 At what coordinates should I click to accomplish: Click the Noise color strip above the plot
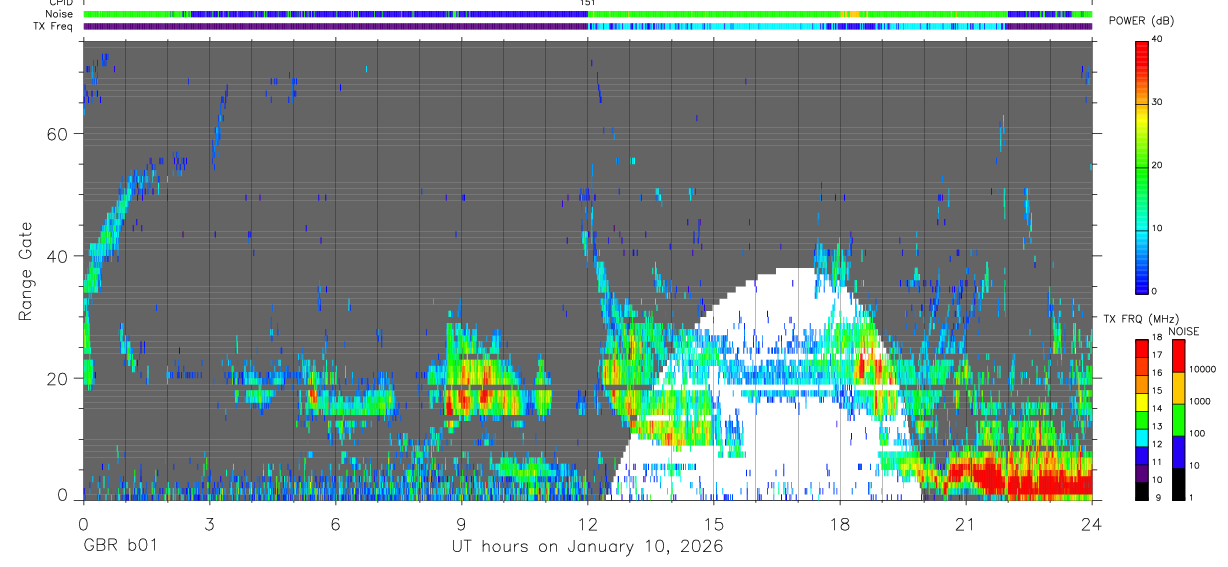coord(588,15)
